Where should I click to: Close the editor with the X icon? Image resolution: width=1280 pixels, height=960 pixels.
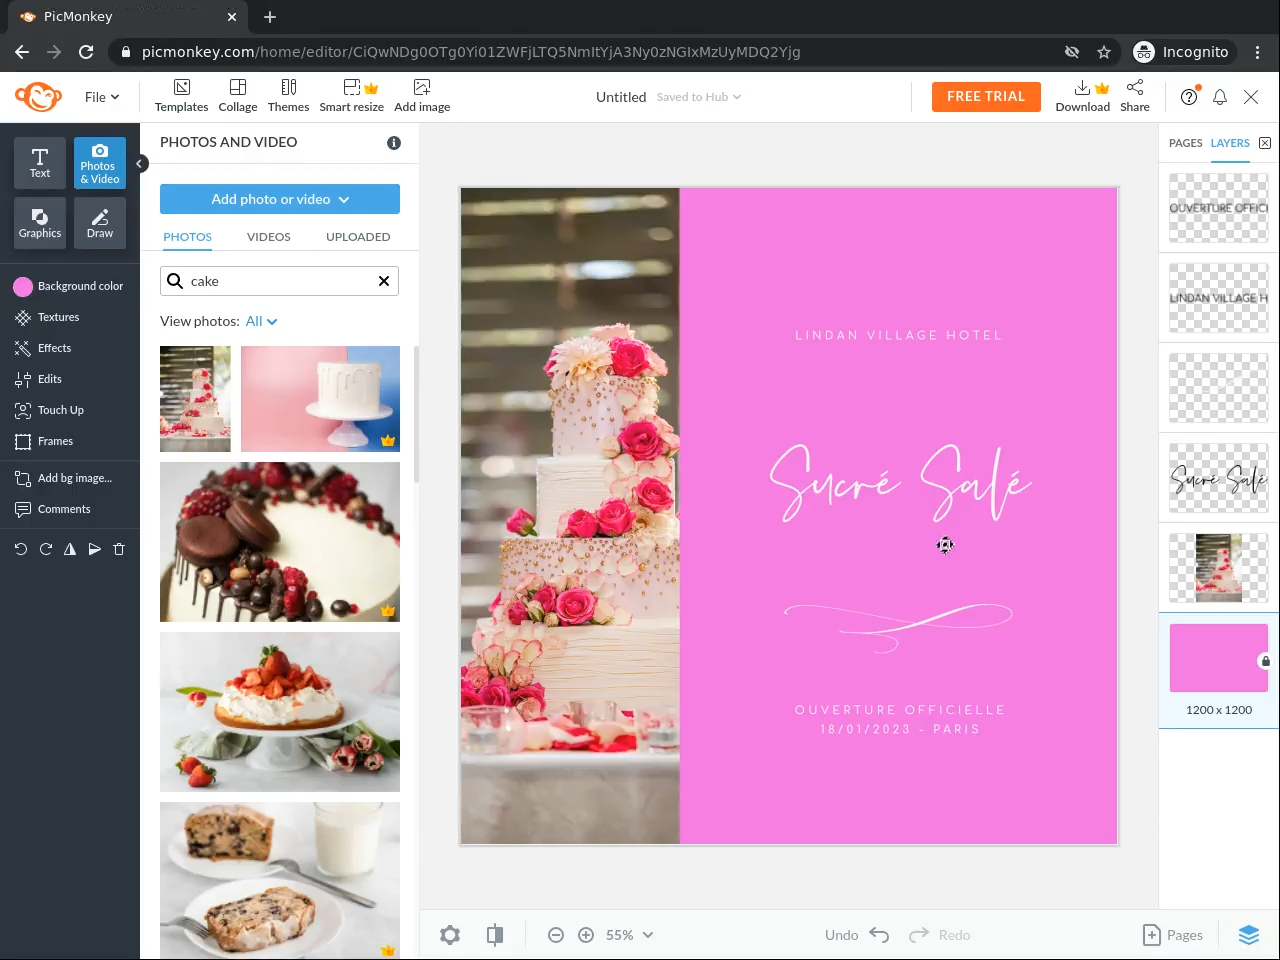pos(1251,97)
